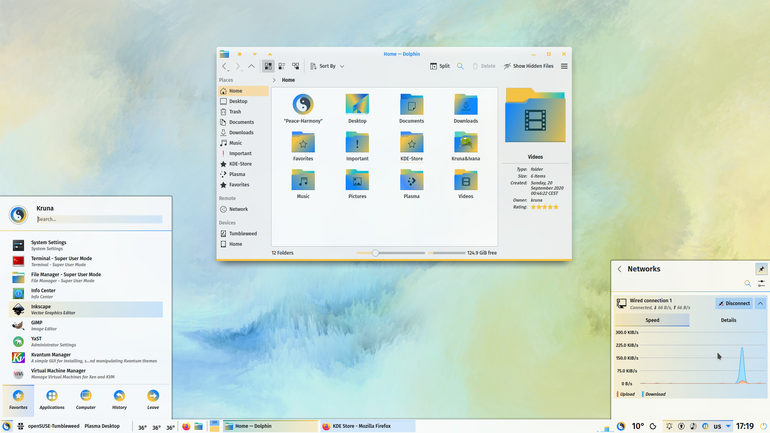
Task: Switch to the Computer launcher tab
Action: coord(85,400)
